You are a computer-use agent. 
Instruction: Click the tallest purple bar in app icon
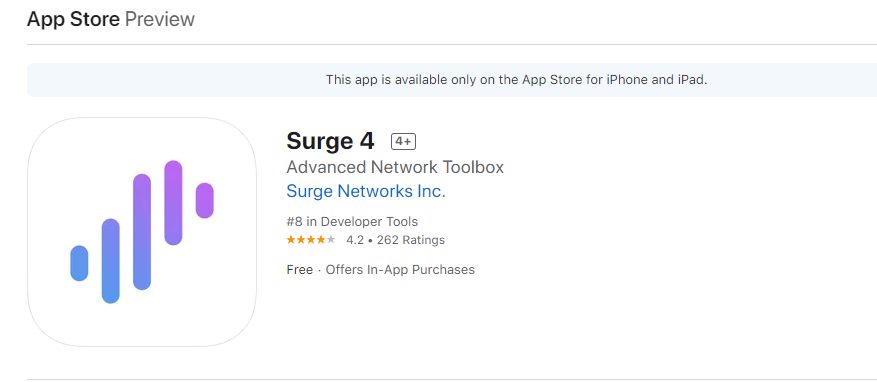[x=173, y=202]
